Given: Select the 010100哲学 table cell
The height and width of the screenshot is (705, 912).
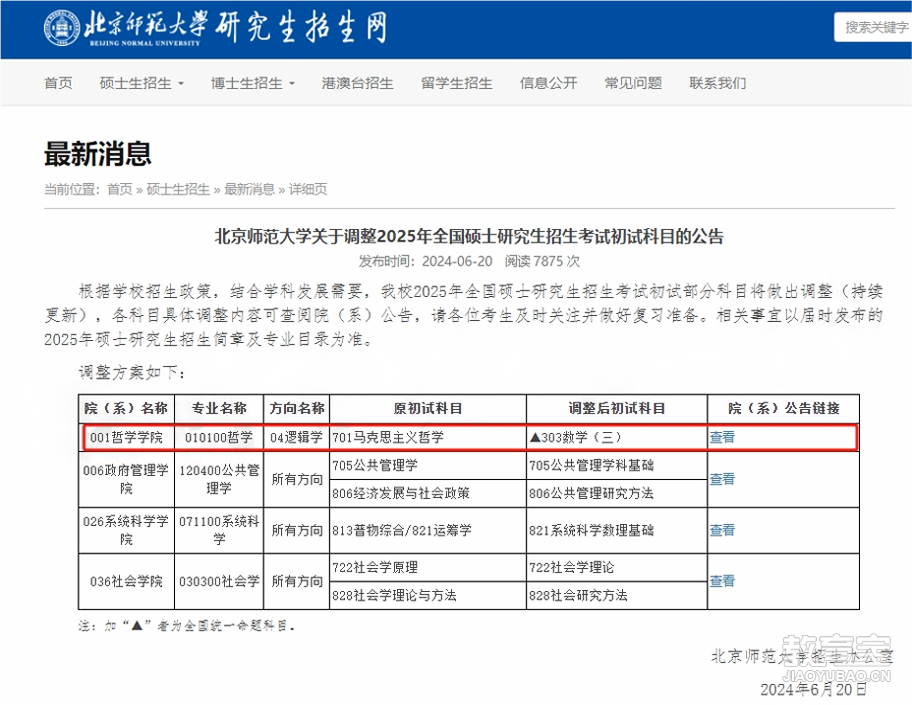Looking at the screenshot, I should point(219,437).
